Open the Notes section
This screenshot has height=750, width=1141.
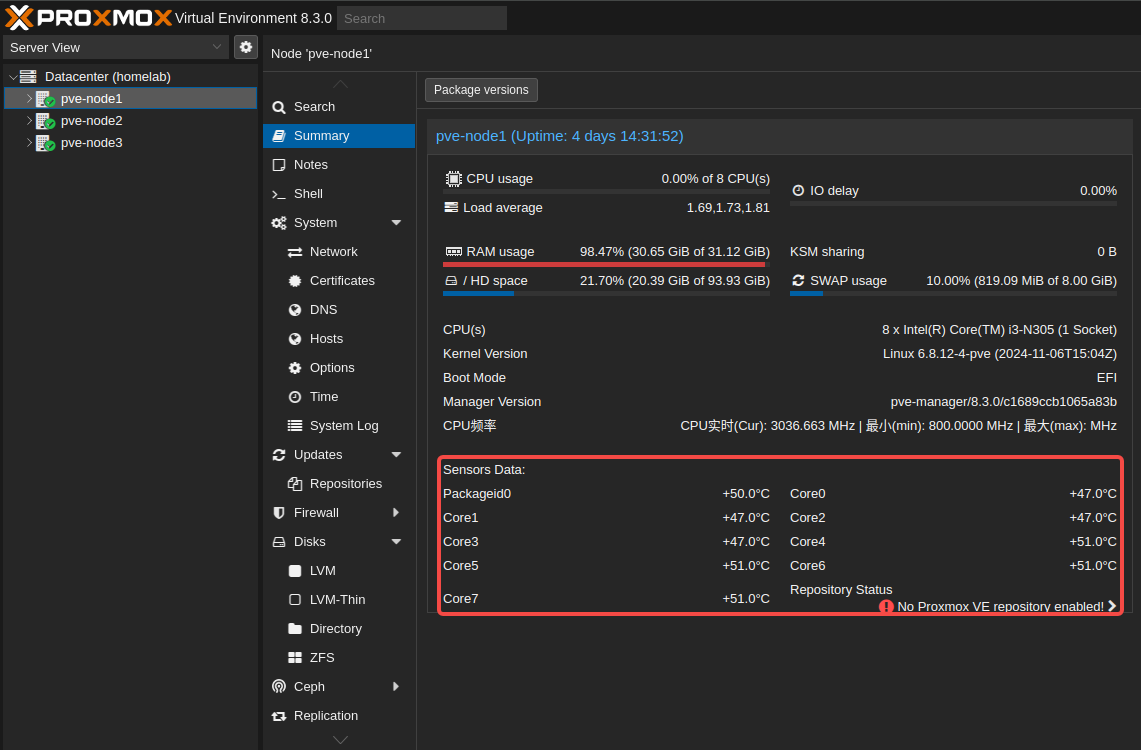click(x=311, y=164)
